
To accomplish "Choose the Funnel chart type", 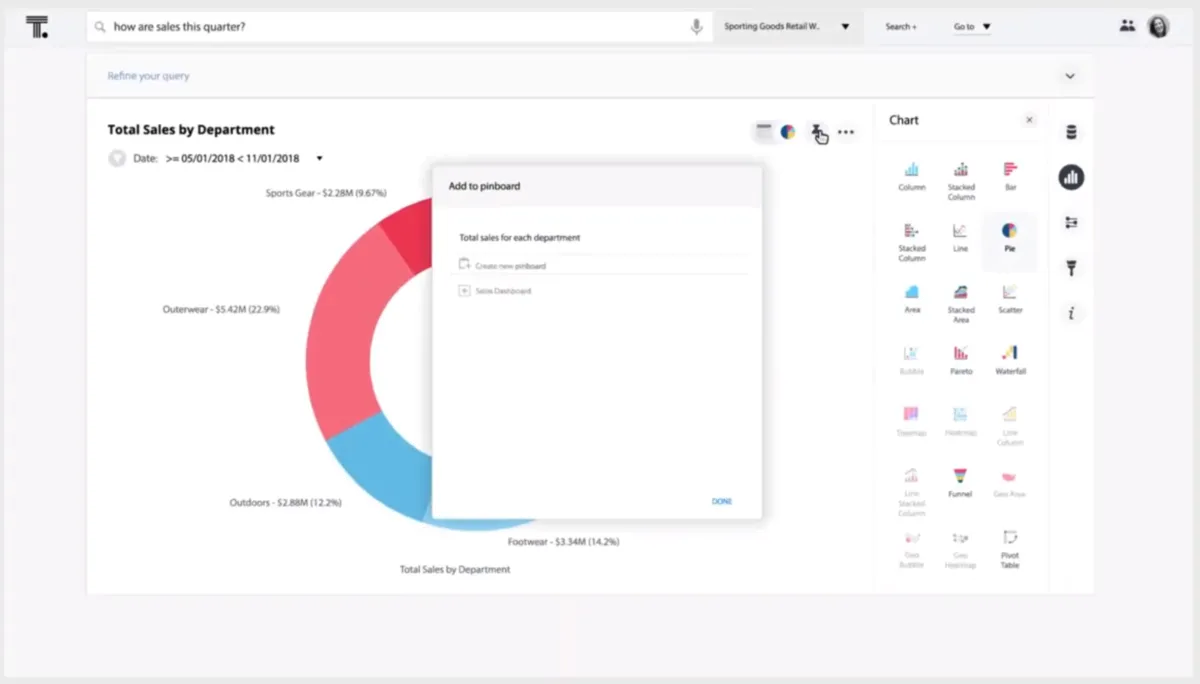I will click(x=960, y=482).
